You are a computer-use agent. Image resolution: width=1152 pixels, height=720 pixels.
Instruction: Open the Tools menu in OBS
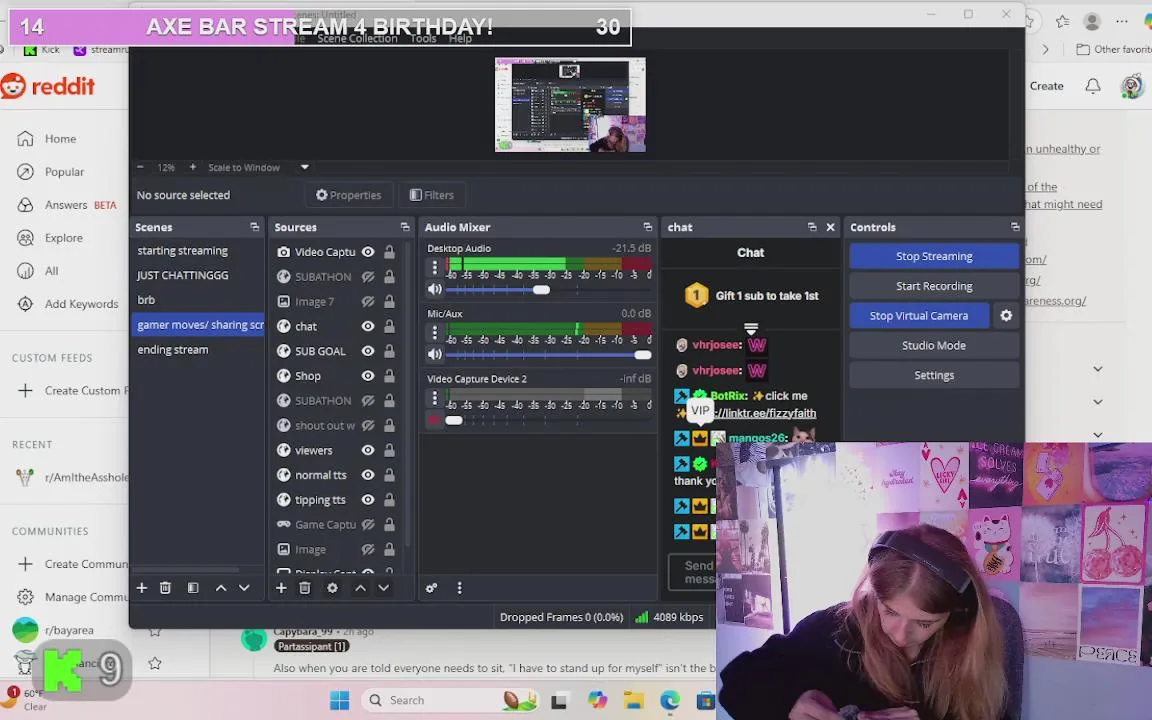(423, 38)
